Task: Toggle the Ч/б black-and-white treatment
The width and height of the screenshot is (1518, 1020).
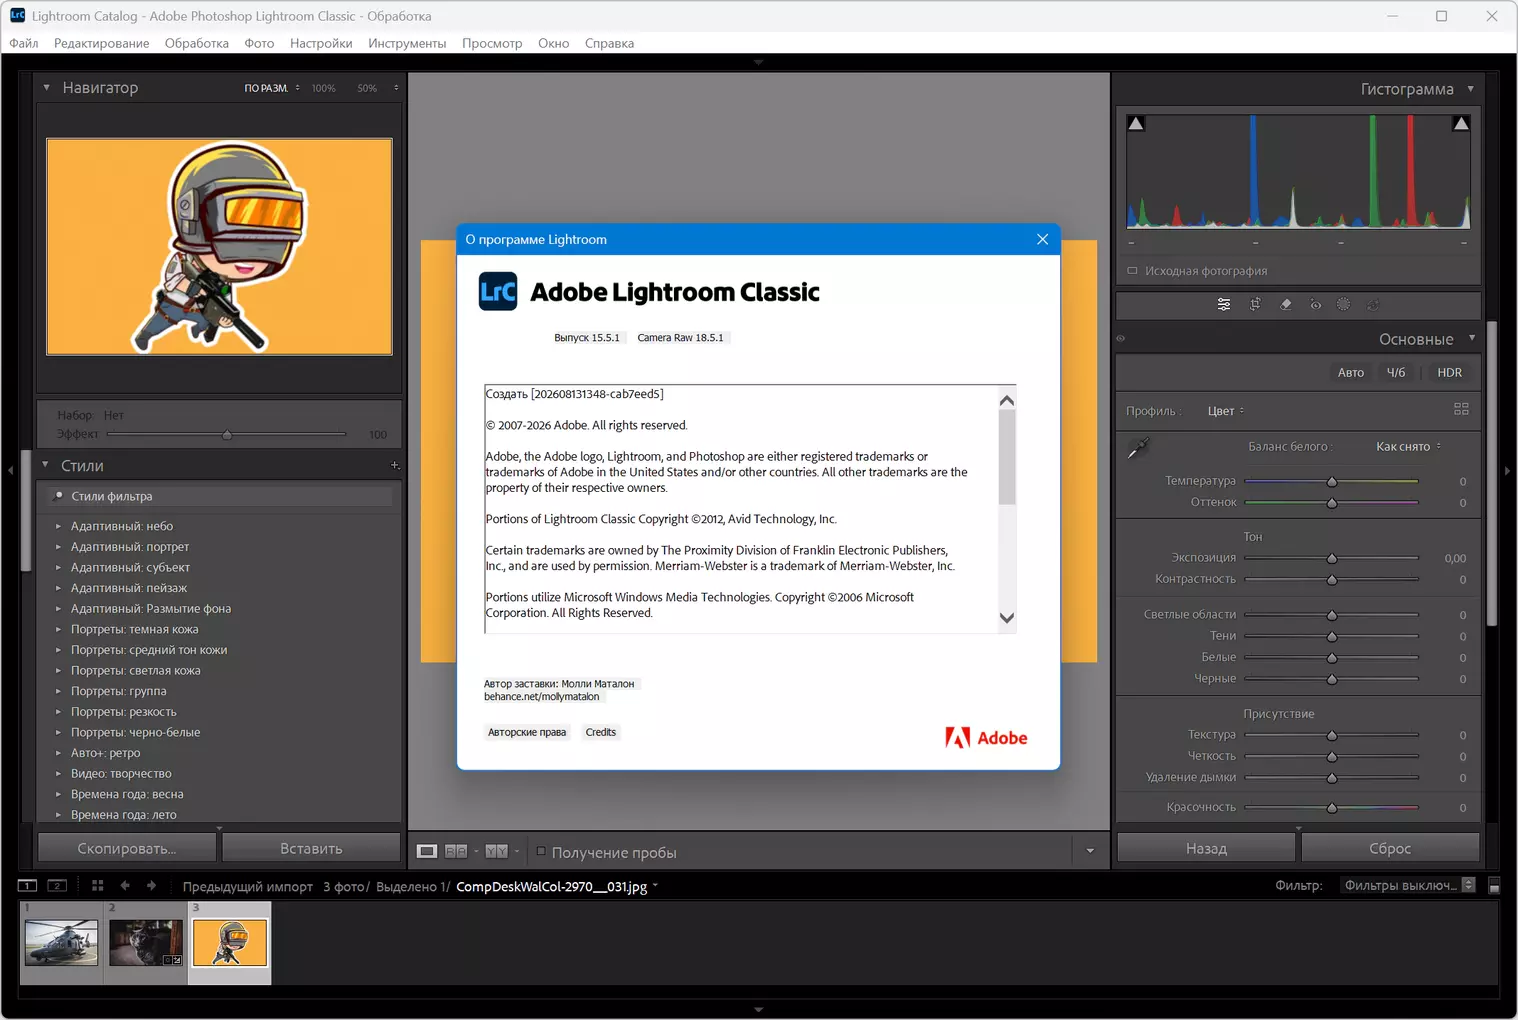Action: tap(1396, 373)
